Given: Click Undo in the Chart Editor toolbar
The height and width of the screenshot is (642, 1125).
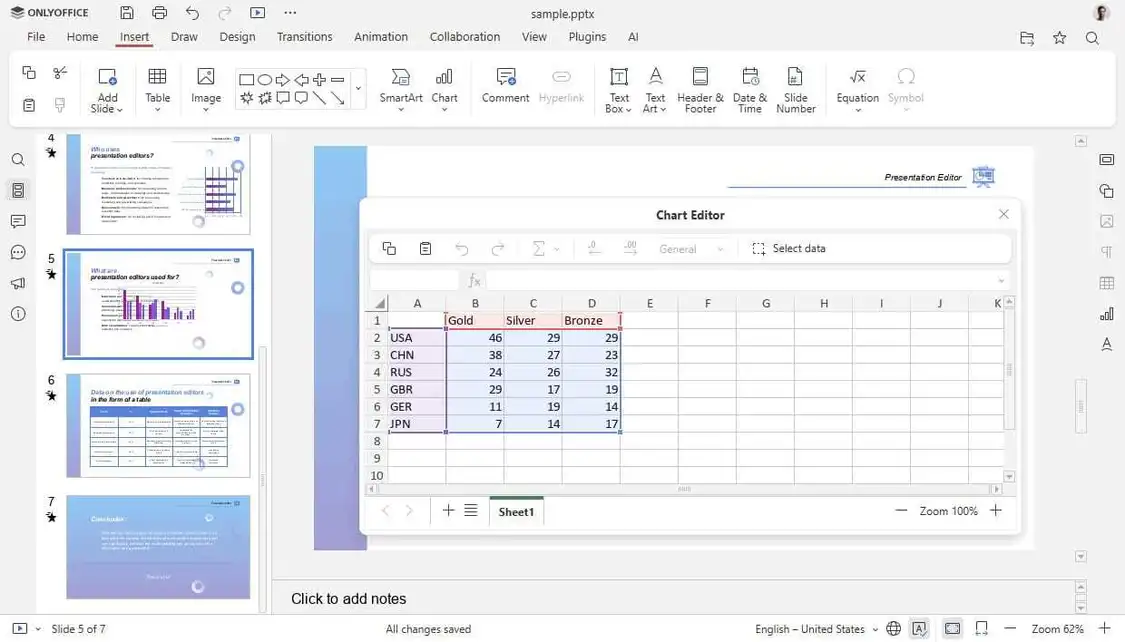Looking at the screenshot, I should 461,248.
